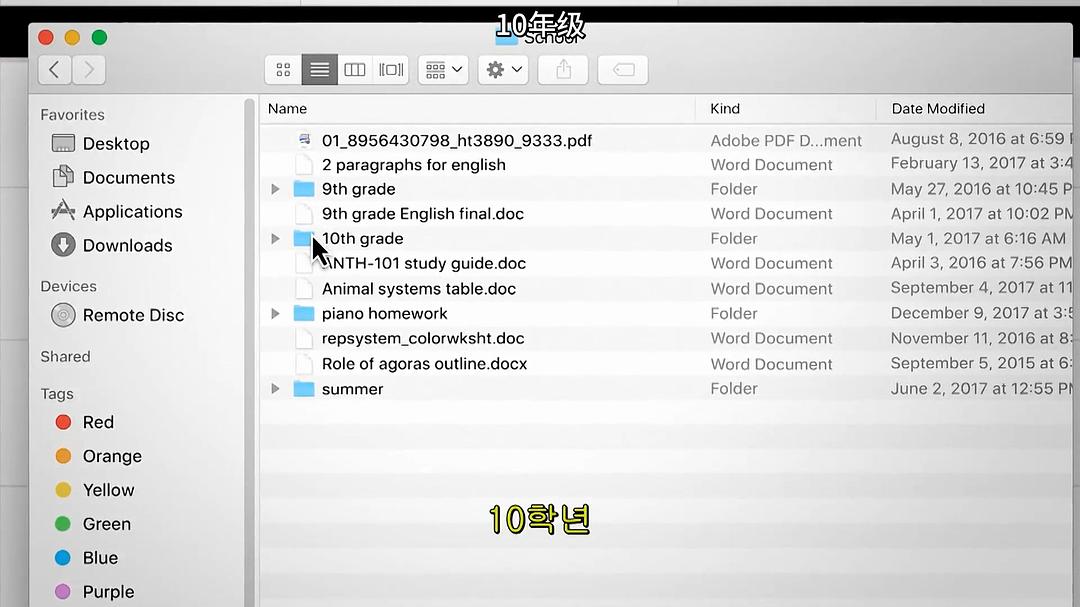Go back with the left arrow

point(54,70)
